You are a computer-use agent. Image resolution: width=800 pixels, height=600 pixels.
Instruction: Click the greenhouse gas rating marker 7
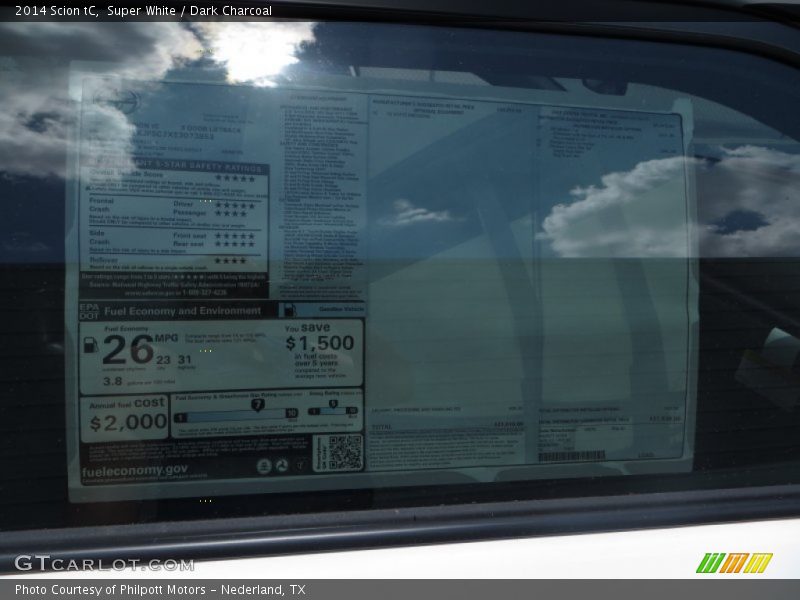pyautogui.click(x=258, y=405)
